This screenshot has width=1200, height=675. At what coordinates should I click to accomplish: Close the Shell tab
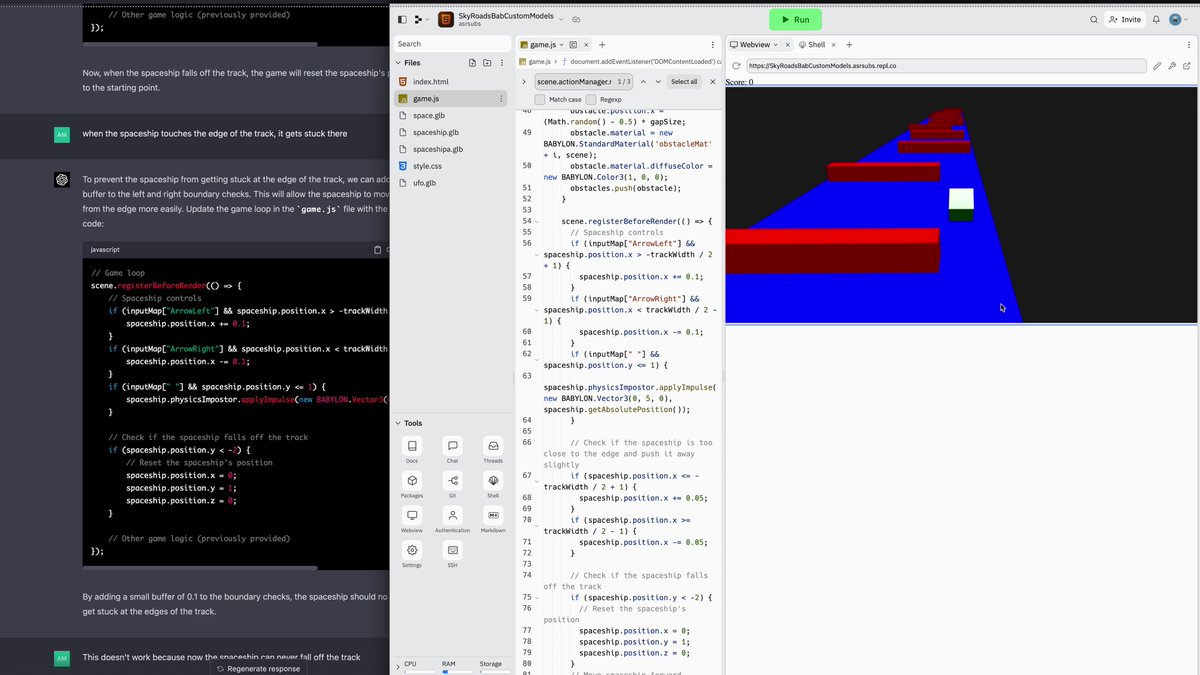834,45
